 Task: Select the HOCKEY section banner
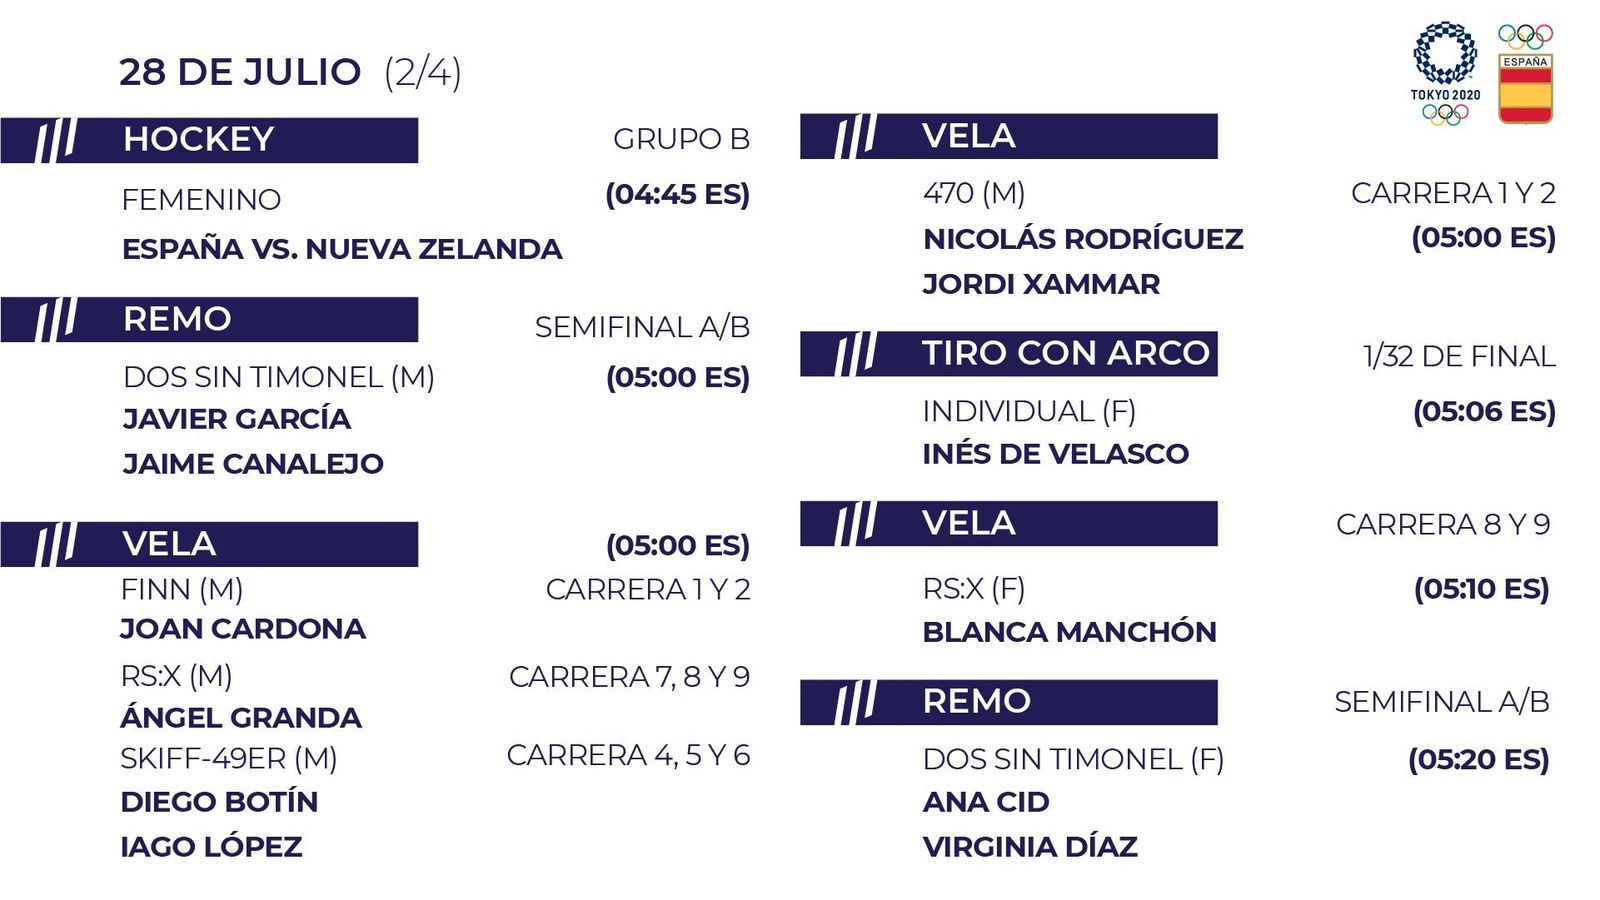(209, 140)
